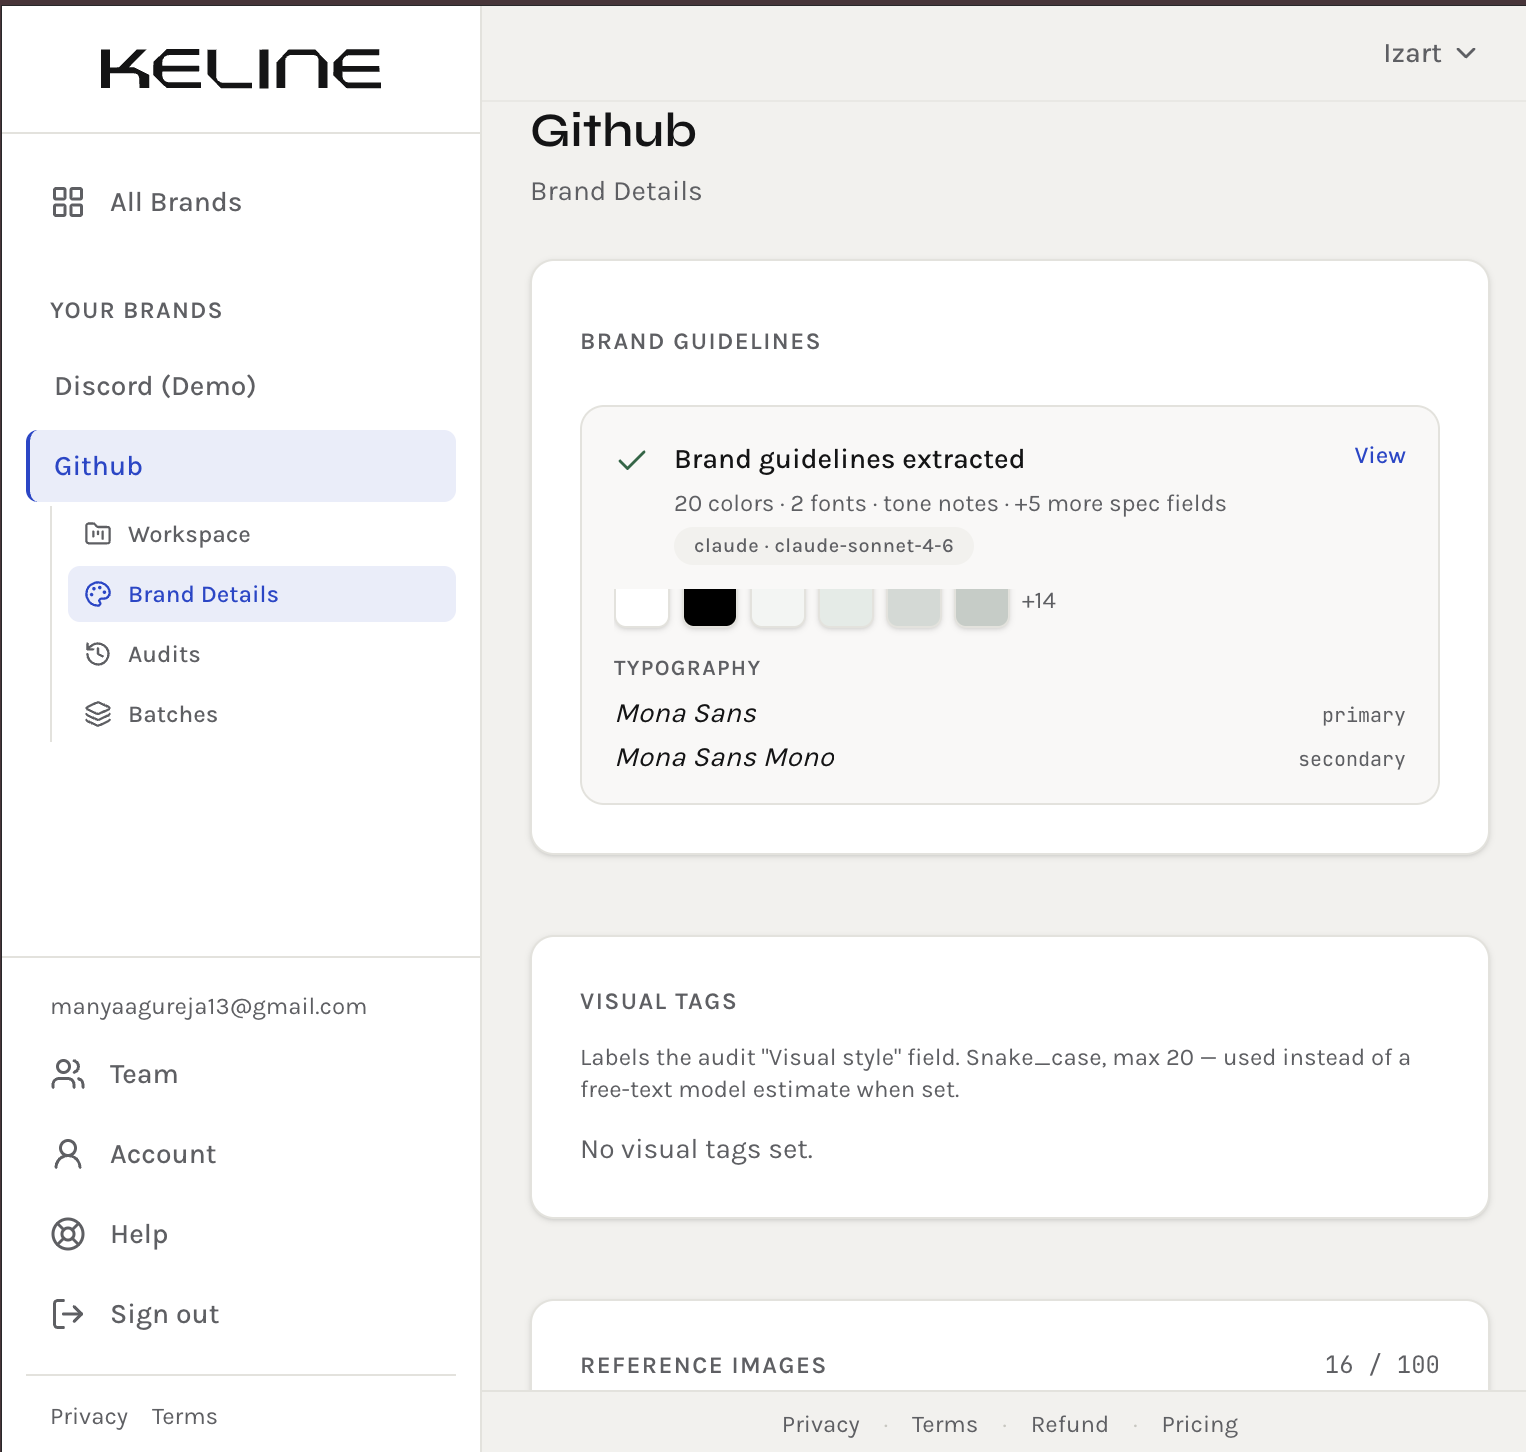The height and width of the screenshot is (1452, 1526).
Task: Click the primary font role label
Action: pos(1364,715)
